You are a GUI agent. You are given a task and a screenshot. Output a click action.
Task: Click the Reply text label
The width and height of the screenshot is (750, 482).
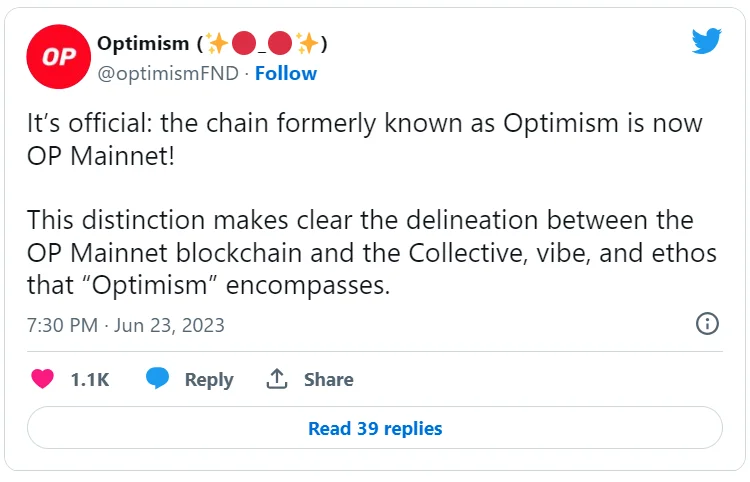pos(209,380)
